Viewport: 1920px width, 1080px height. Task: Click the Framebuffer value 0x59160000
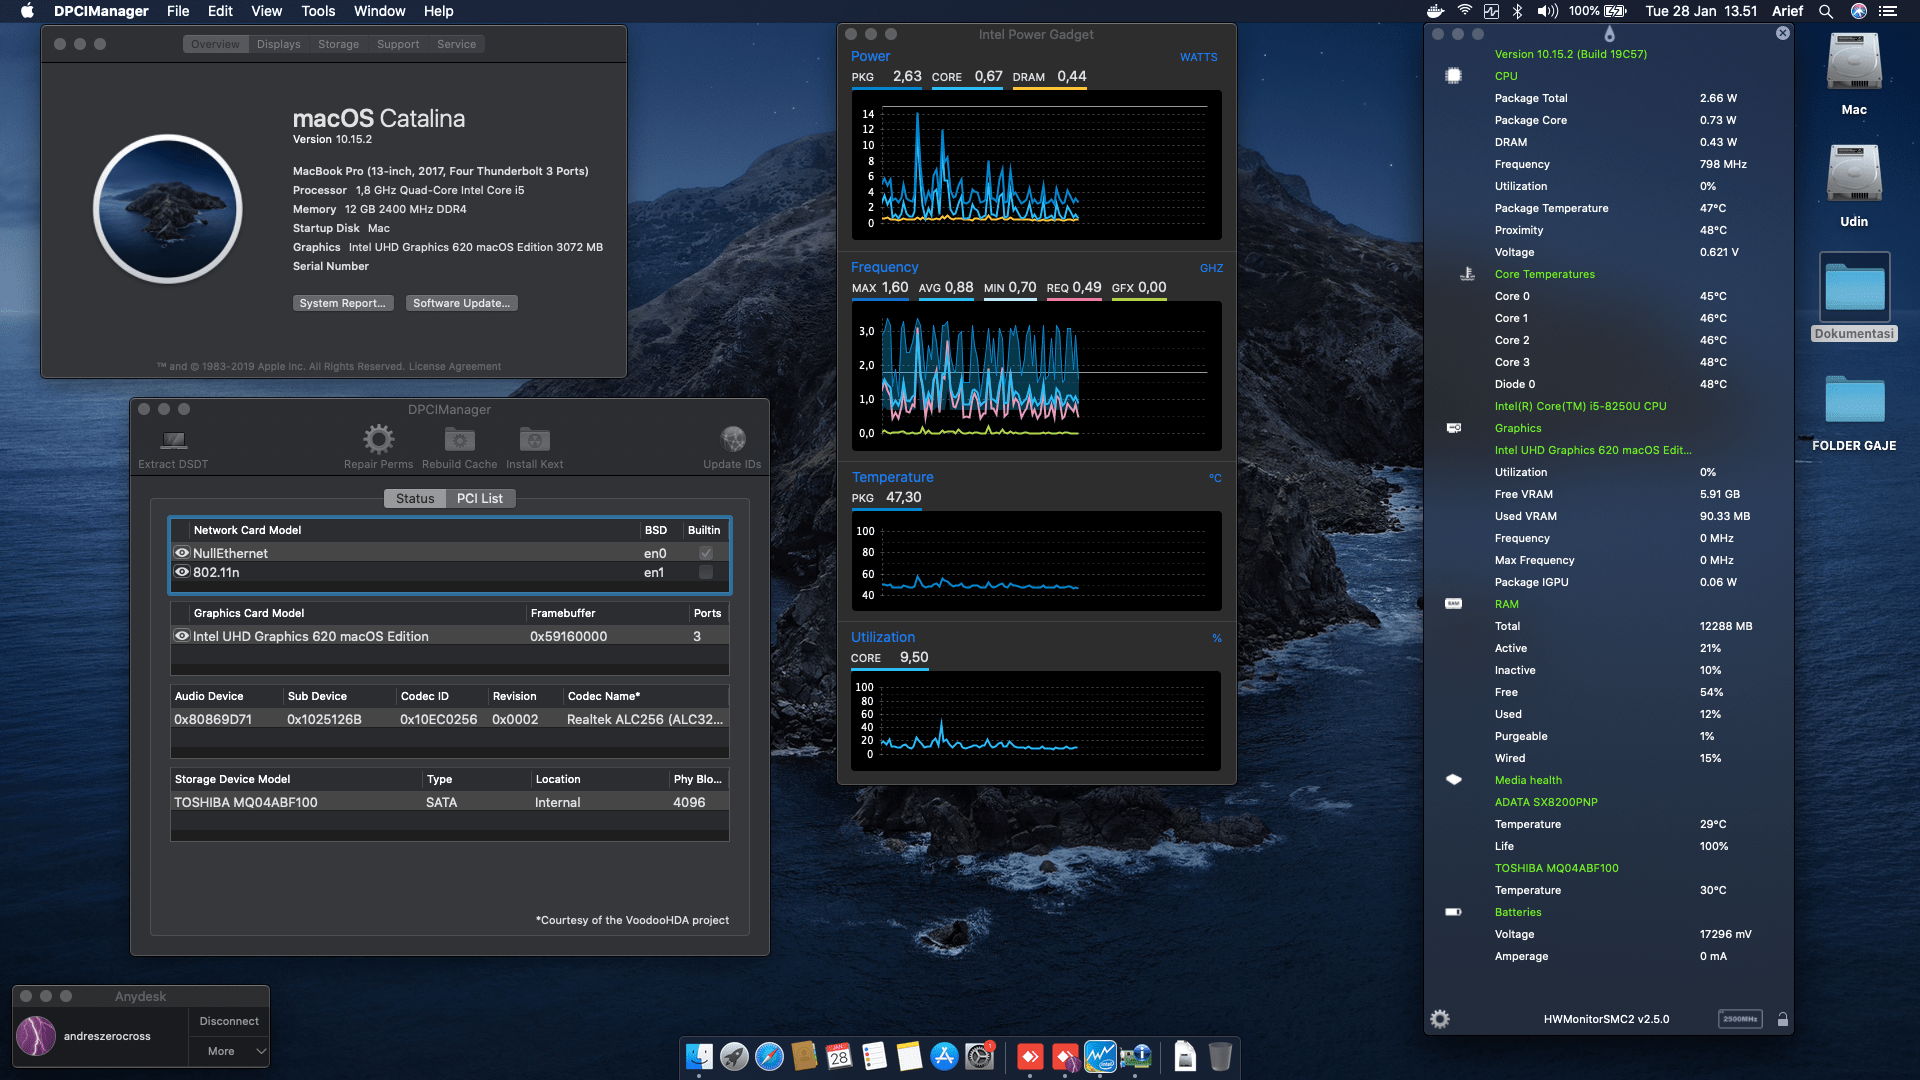(568, 636)
